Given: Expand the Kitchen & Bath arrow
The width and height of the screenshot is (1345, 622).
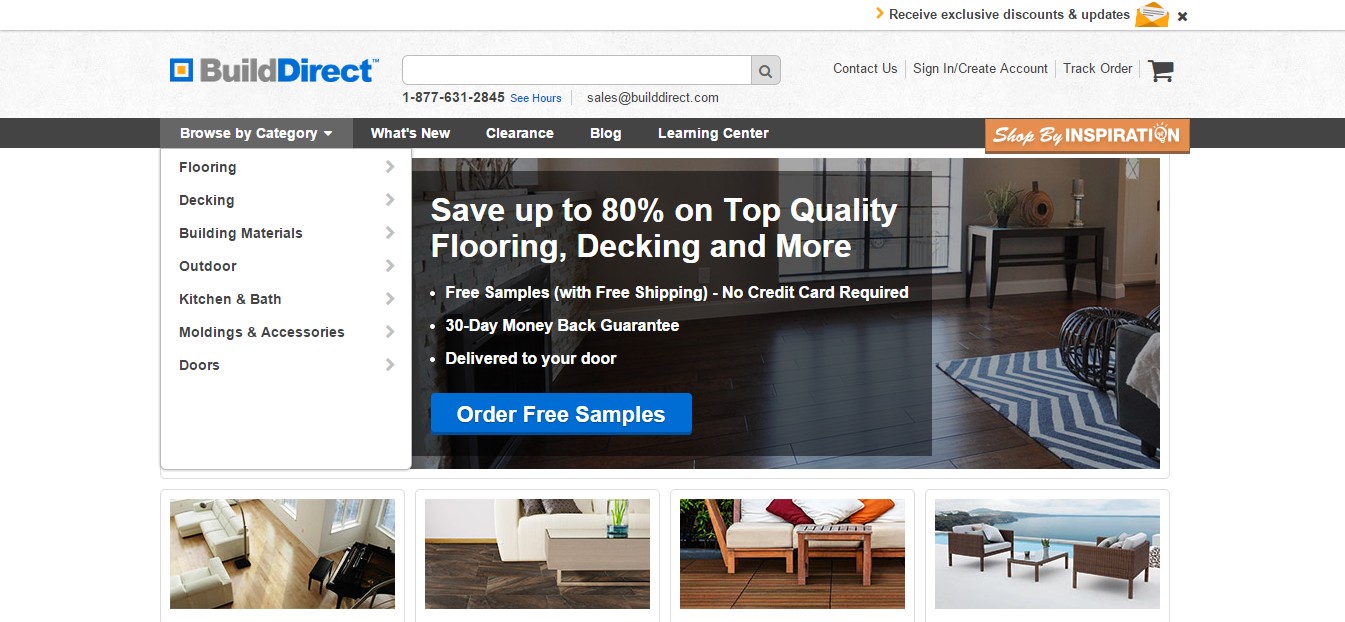Looking at the screenshot, I should 390,299.
